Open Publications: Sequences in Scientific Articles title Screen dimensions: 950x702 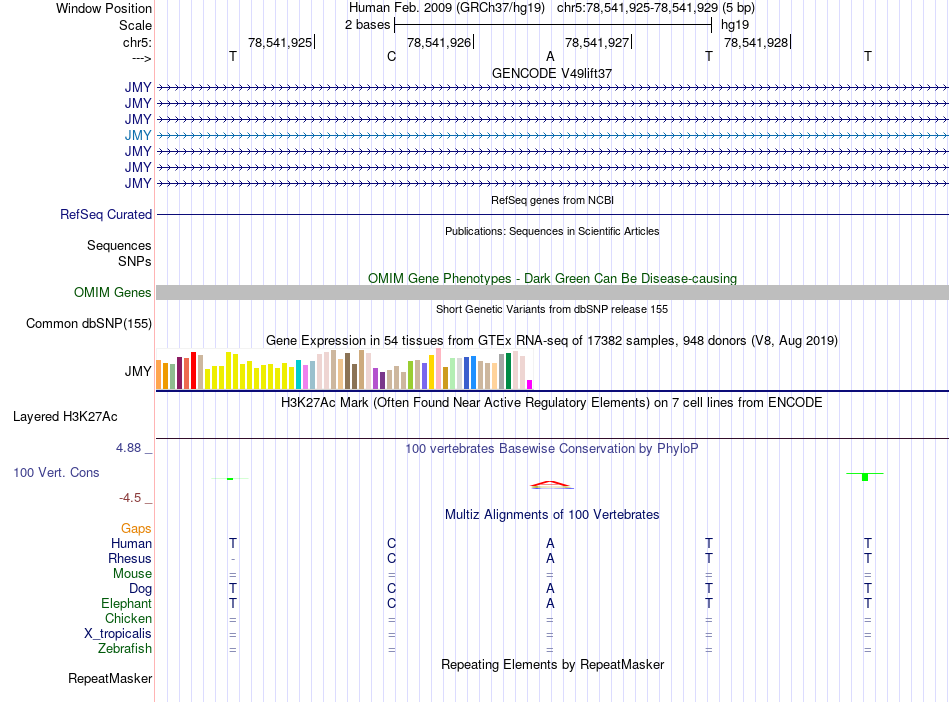pos(552,231)
